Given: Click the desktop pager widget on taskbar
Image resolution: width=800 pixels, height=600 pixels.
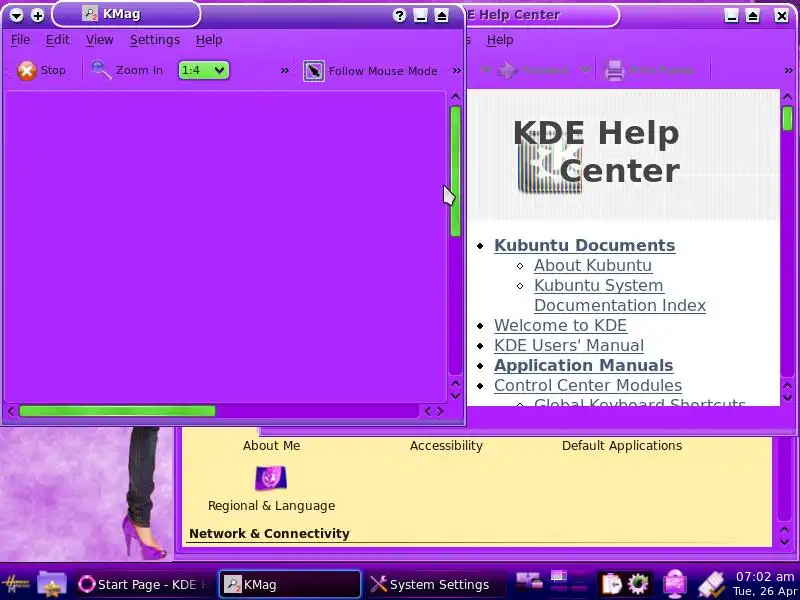Looking at the screenshot, I should click(570, 584).
